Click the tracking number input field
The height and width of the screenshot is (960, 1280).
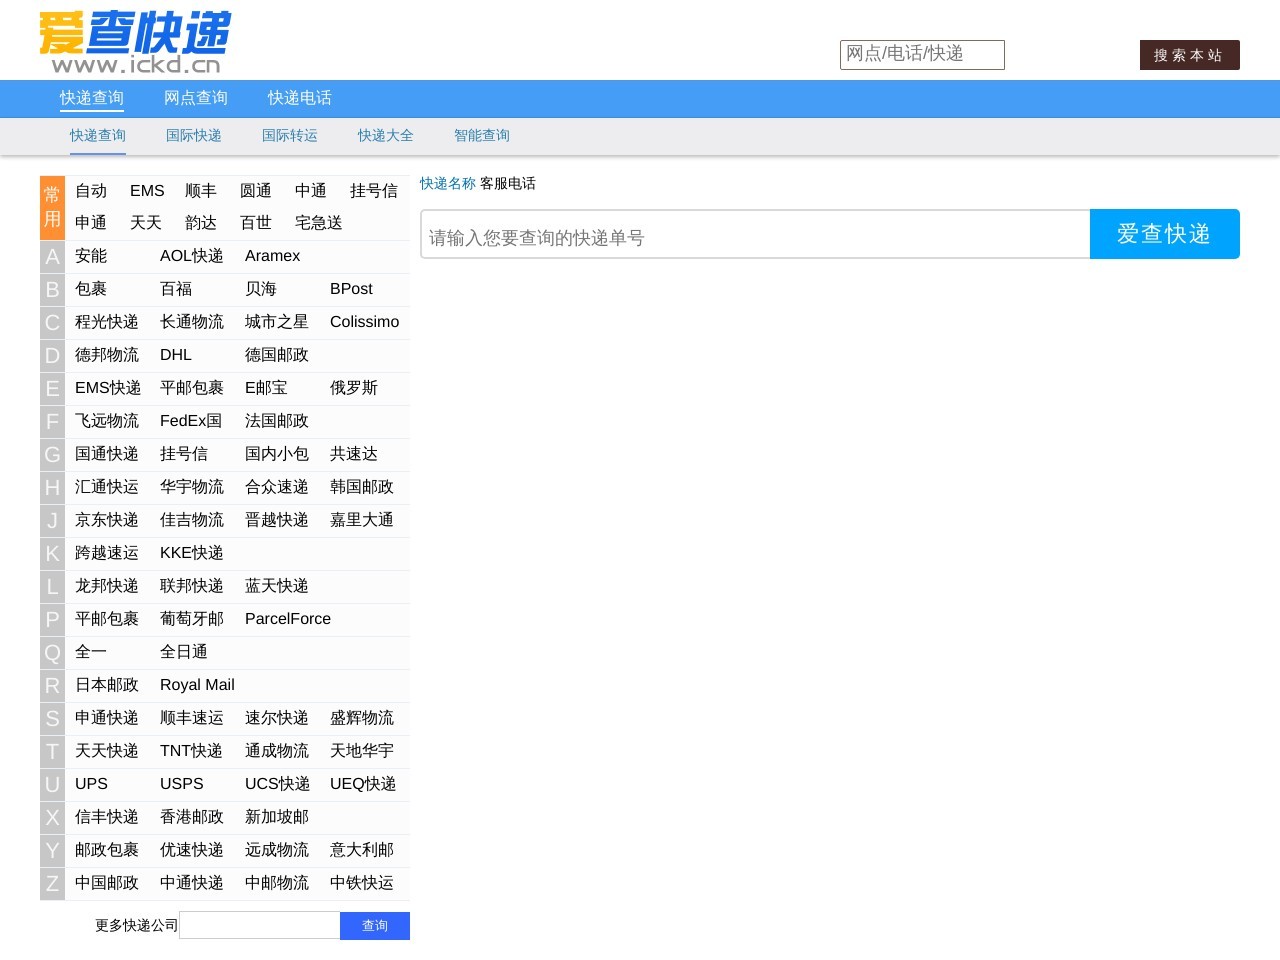tap(754, 237)
